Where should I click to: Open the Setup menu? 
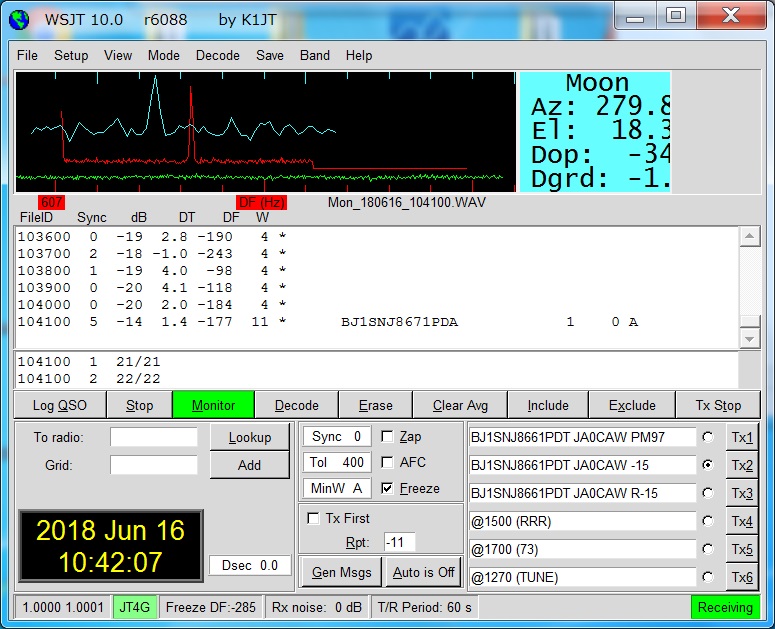pos(71,55)
